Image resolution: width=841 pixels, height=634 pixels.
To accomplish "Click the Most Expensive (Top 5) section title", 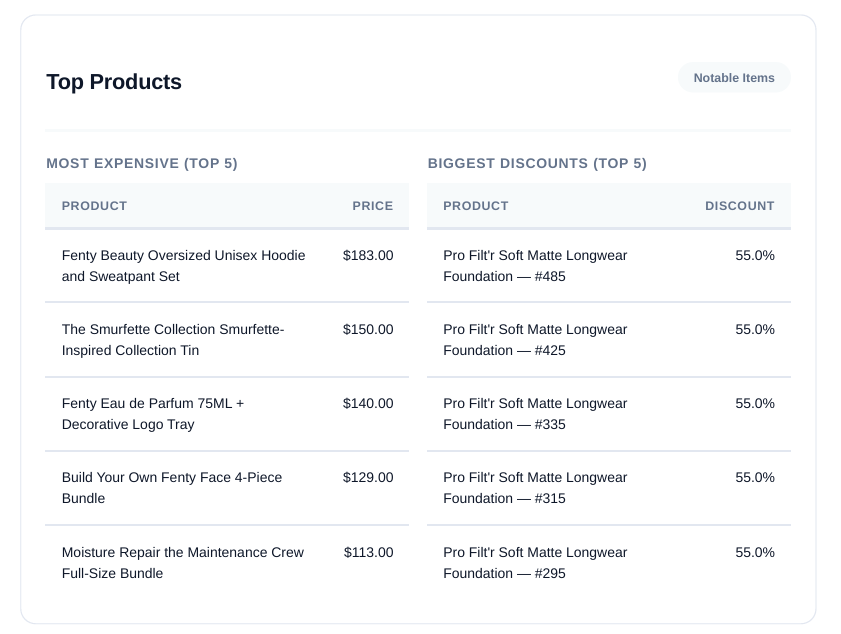I will tap(142, 163).
